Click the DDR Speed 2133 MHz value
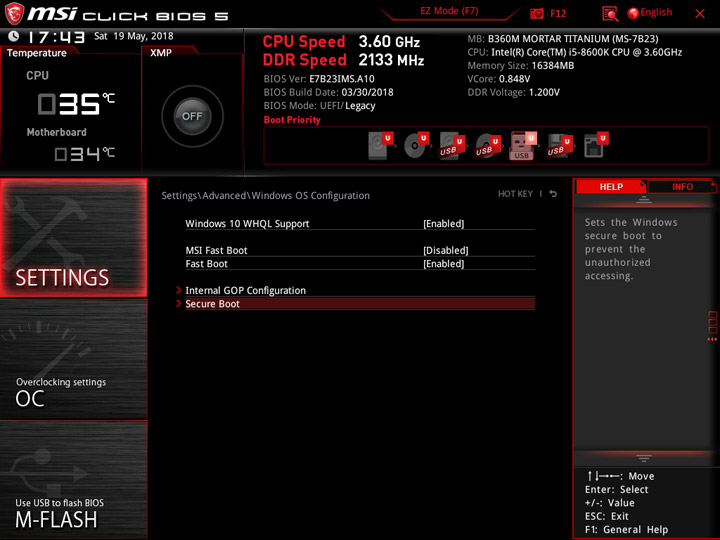The image size is (720, 540). tap(391, 60)
